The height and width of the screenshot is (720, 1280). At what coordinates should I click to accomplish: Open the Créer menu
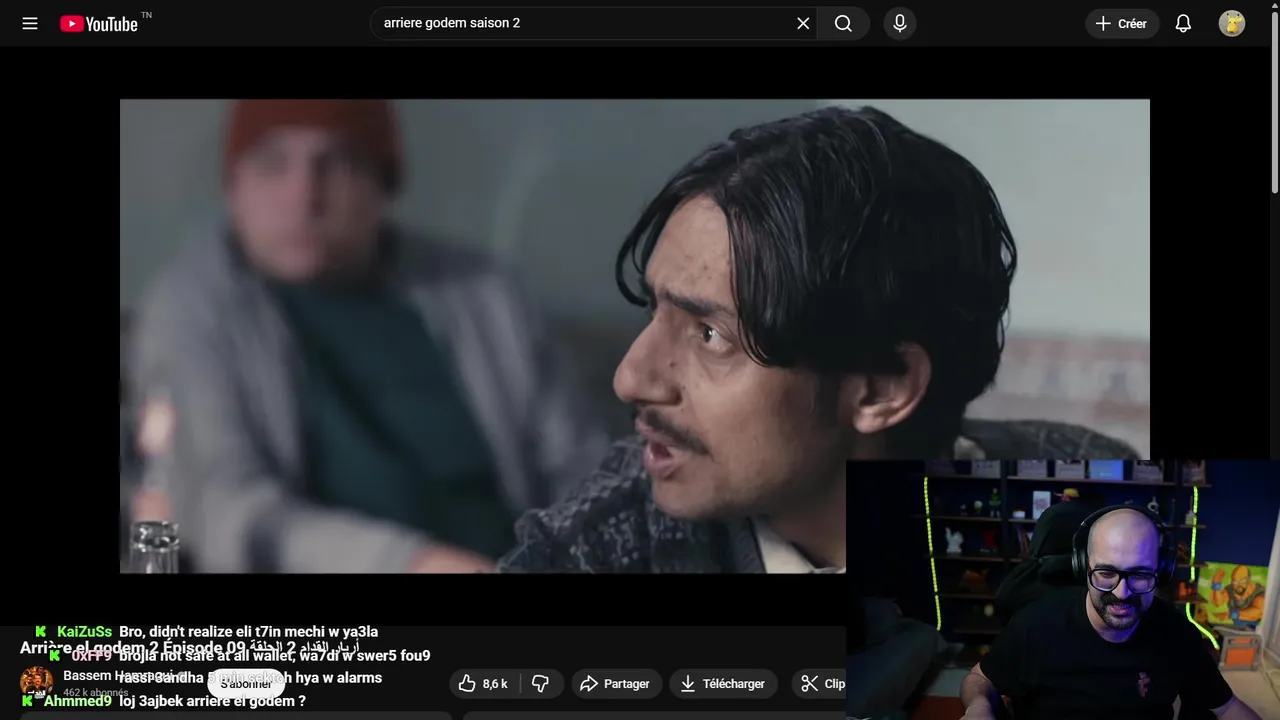click(x=1122, y=23)
